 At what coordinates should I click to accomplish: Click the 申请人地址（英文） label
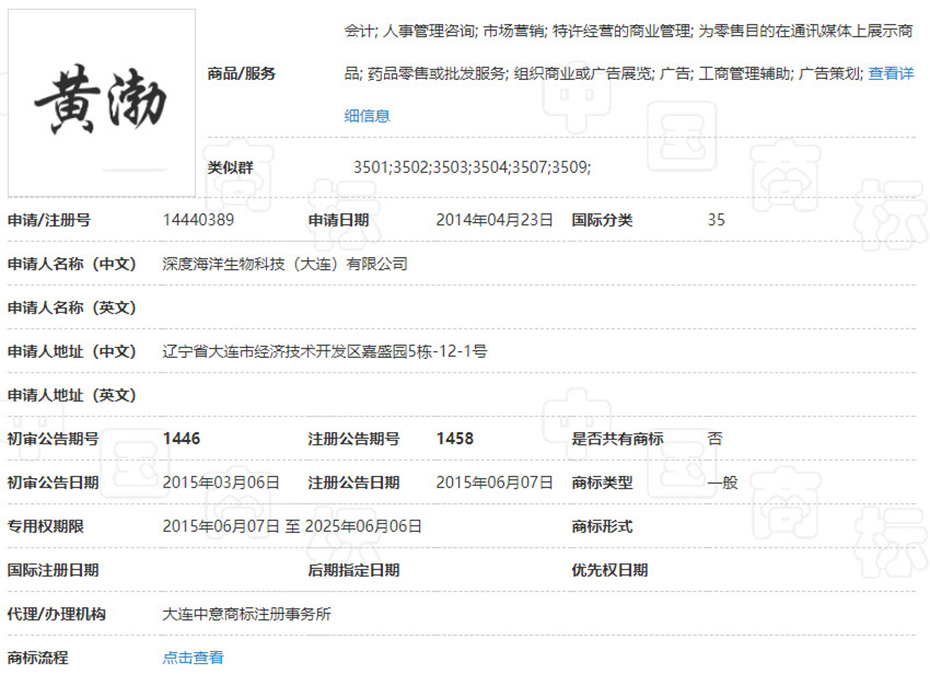pos(72,396)
